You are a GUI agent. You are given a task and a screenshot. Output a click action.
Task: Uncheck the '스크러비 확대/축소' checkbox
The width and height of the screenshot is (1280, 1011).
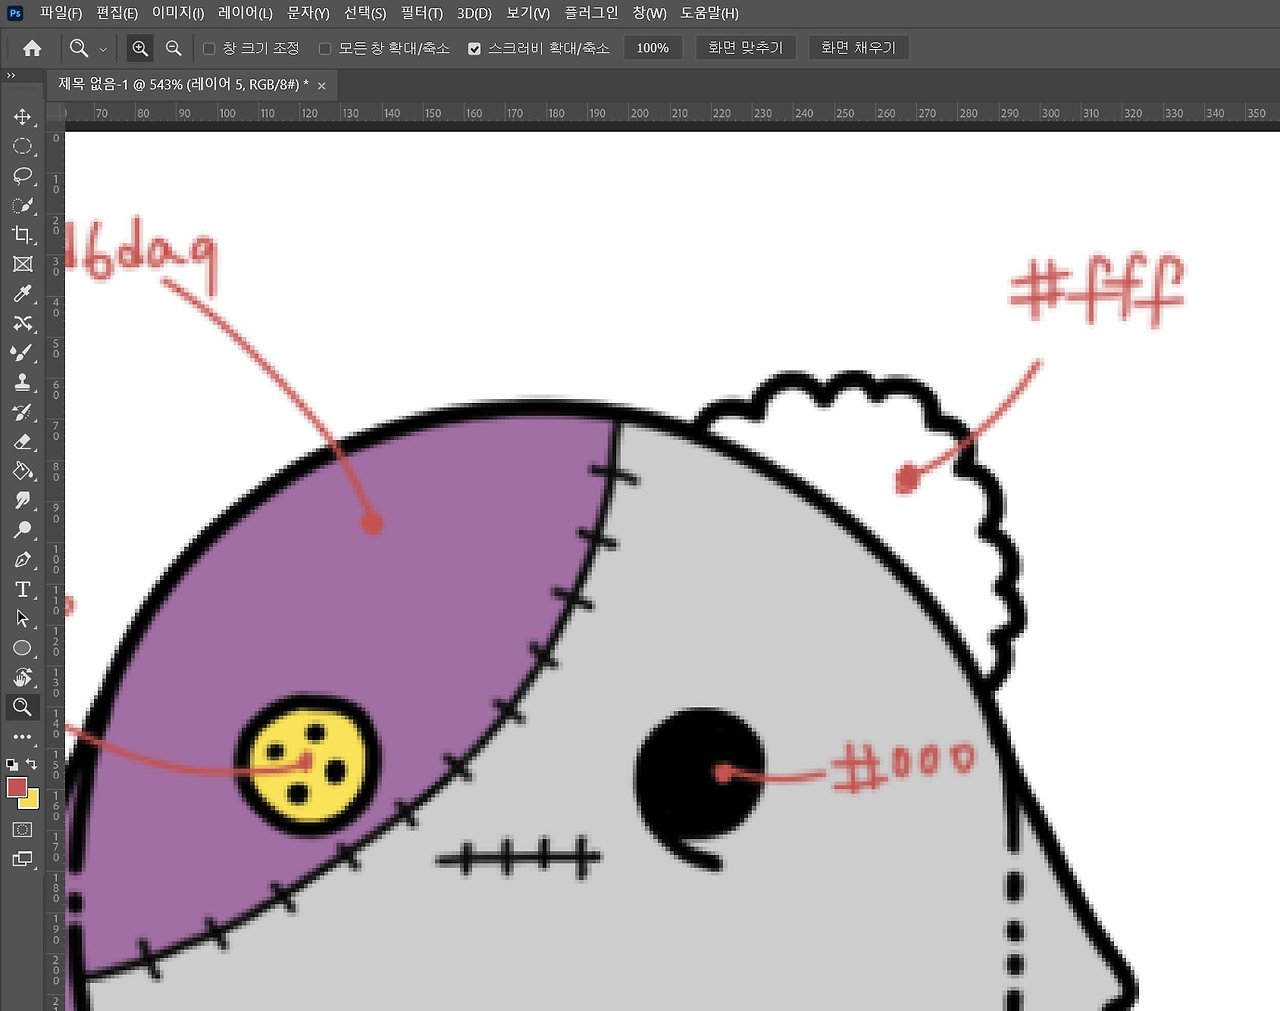tap(474, 48)
